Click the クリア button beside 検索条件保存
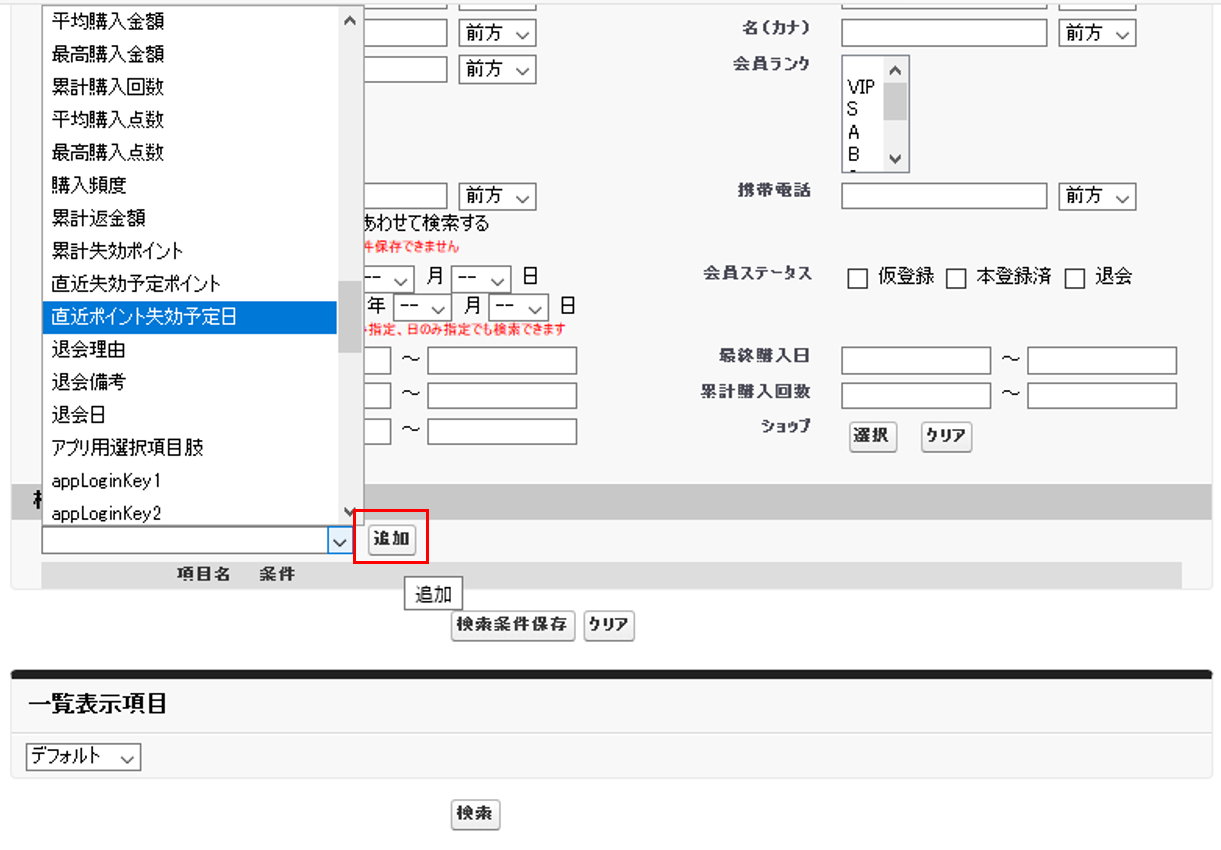This screenshot has width=1221, height=850. tap(608, 625)
